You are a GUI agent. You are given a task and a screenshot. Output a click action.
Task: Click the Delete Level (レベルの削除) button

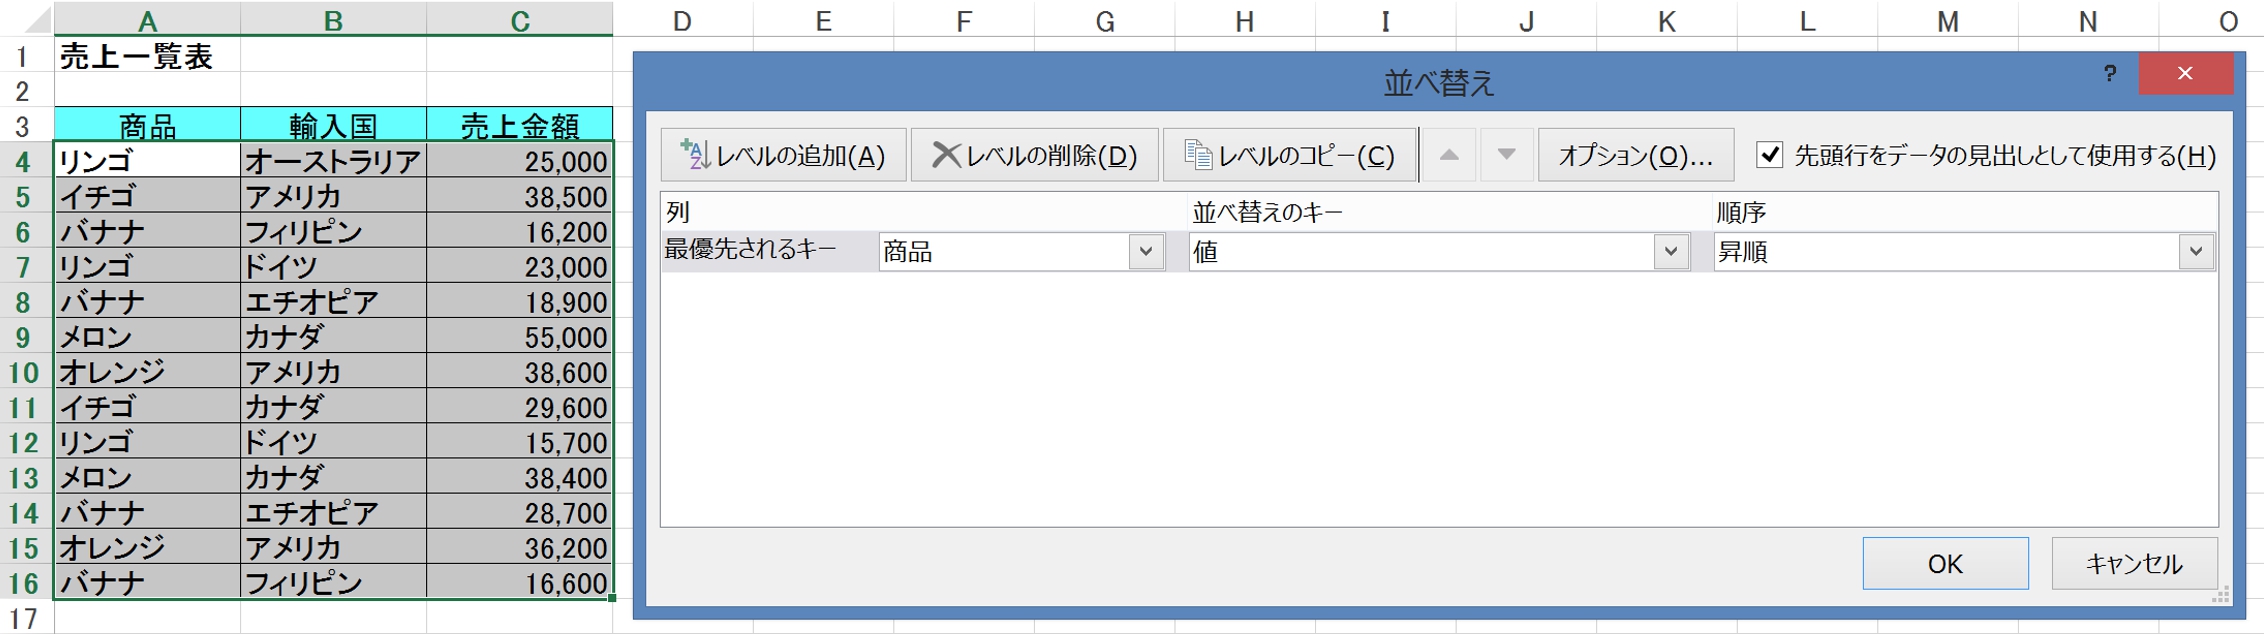pos(1034,155)
